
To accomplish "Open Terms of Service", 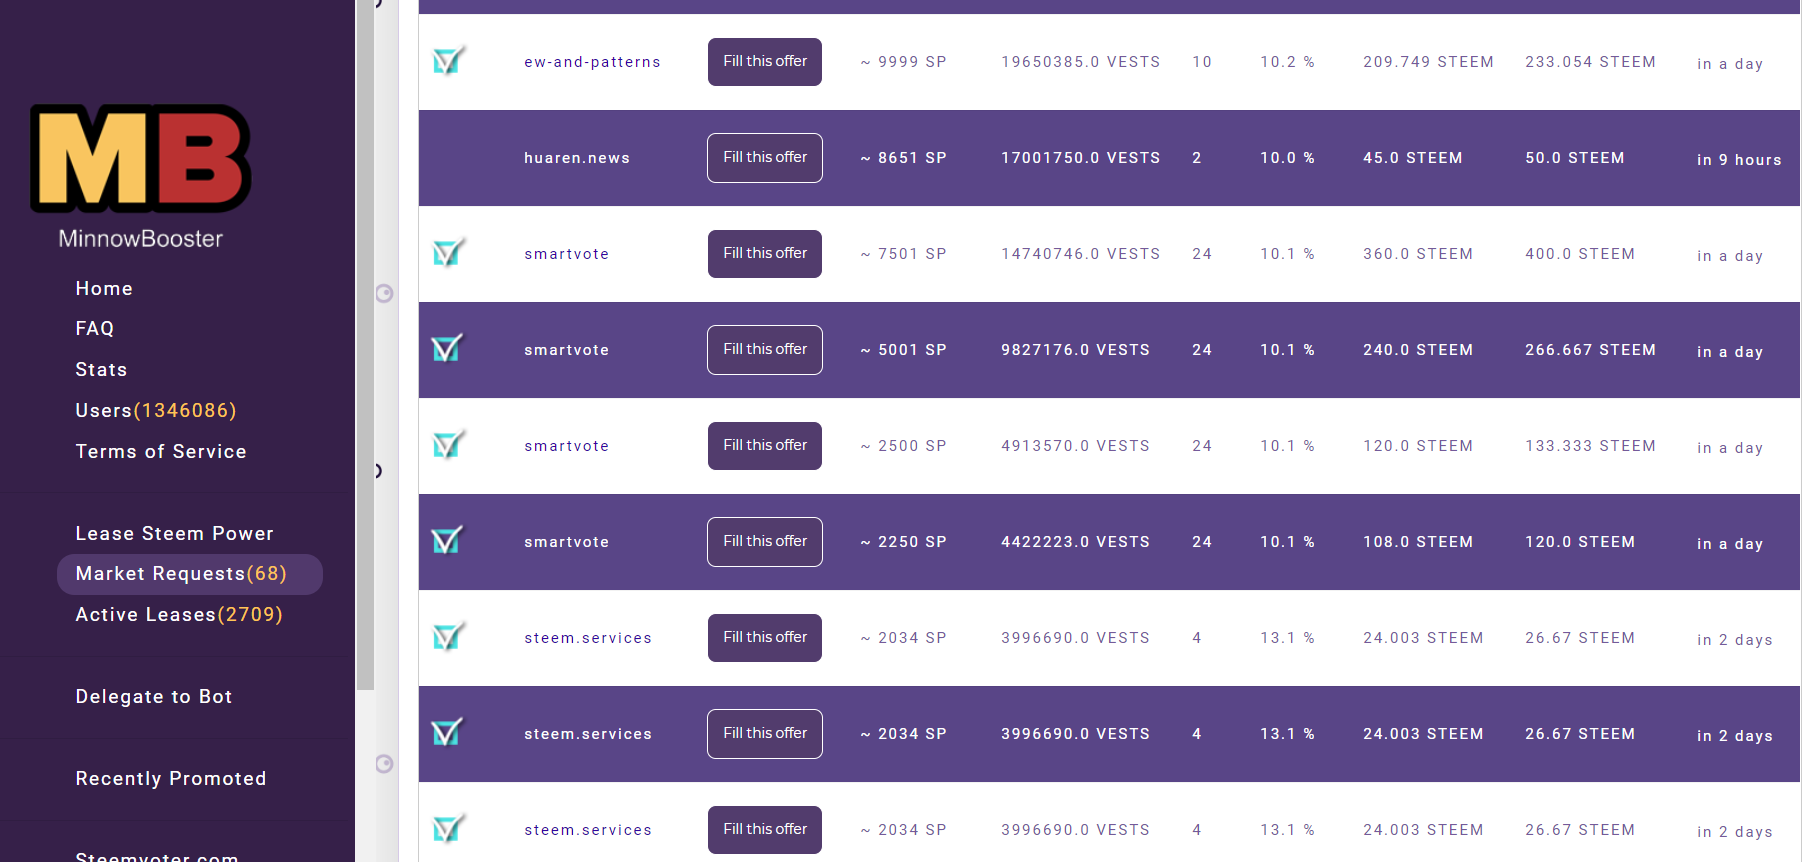I will click(161, 452).
